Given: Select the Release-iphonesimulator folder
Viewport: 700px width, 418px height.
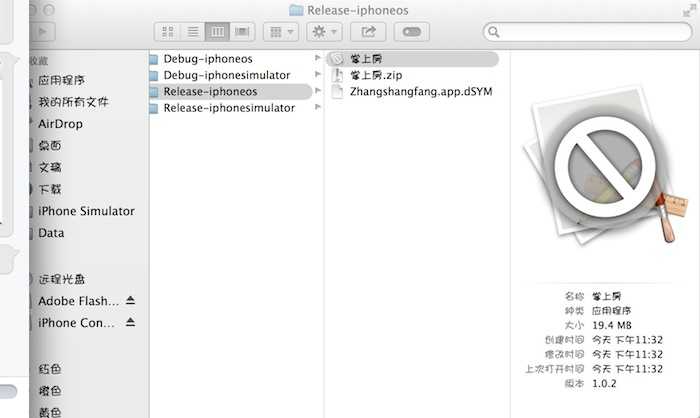Looking at the screenshot, I should 229,108.
